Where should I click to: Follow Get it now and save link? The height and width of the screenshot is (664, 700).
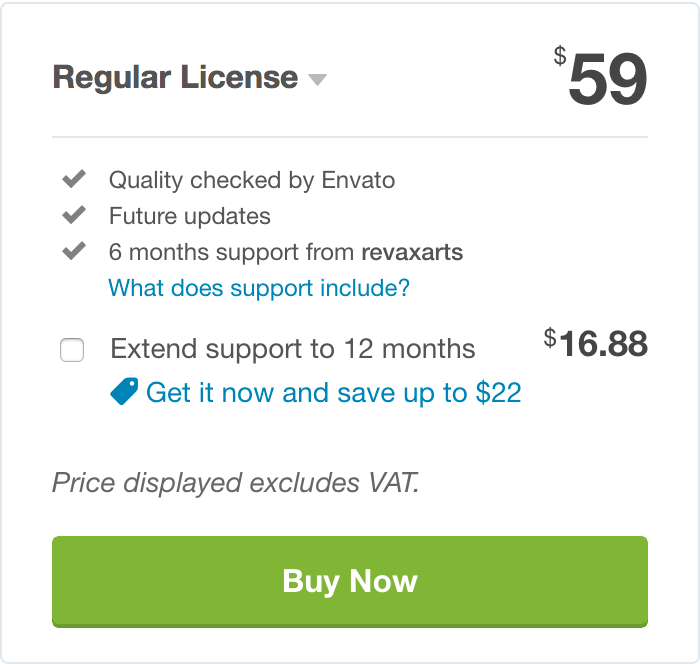coord(333,393)
